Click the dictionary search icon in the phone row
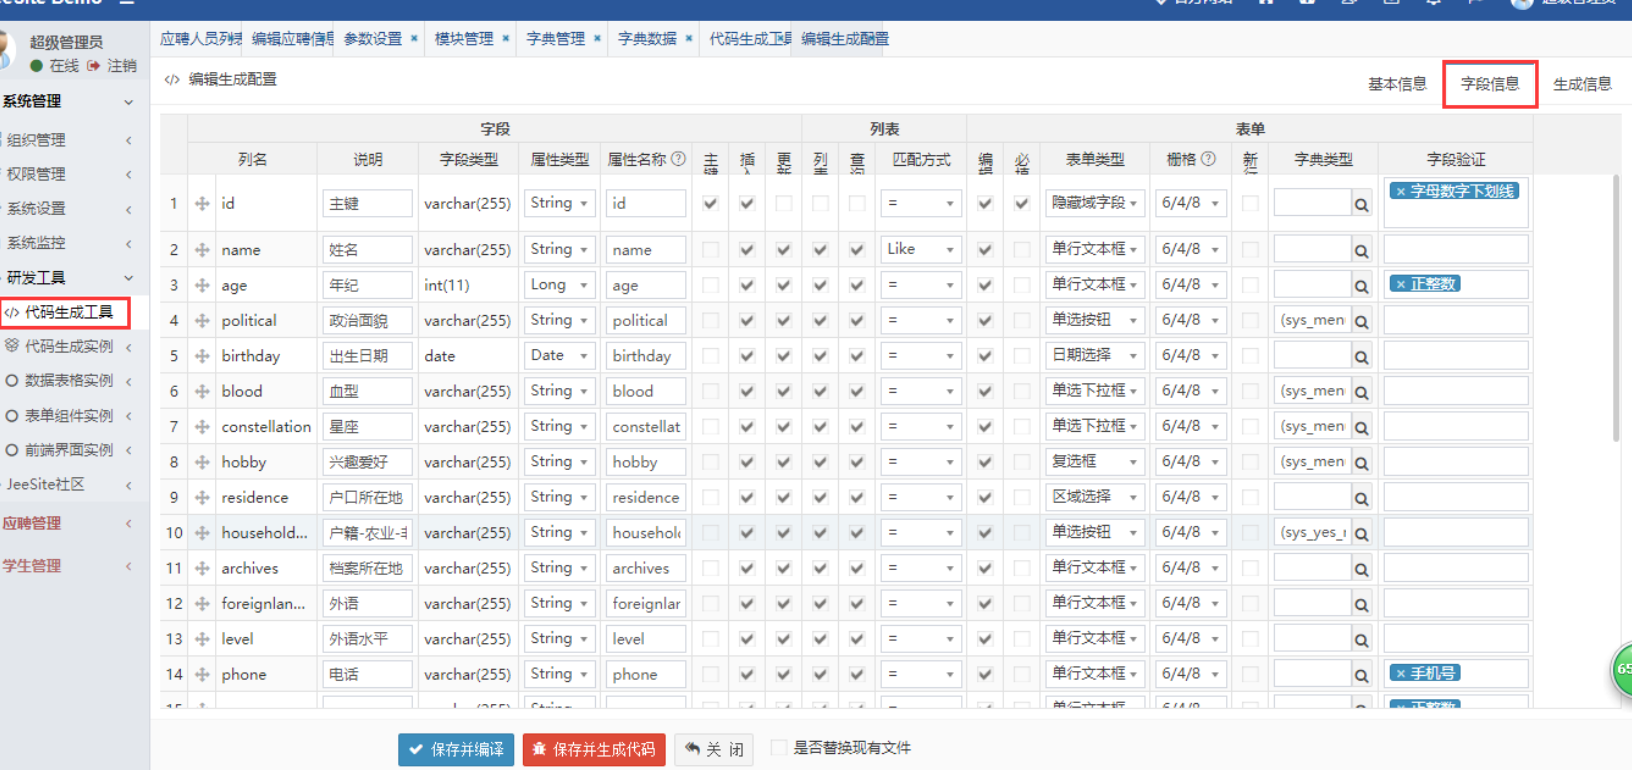Viewport: 1632px width, 777px height. coord(1361,676)
